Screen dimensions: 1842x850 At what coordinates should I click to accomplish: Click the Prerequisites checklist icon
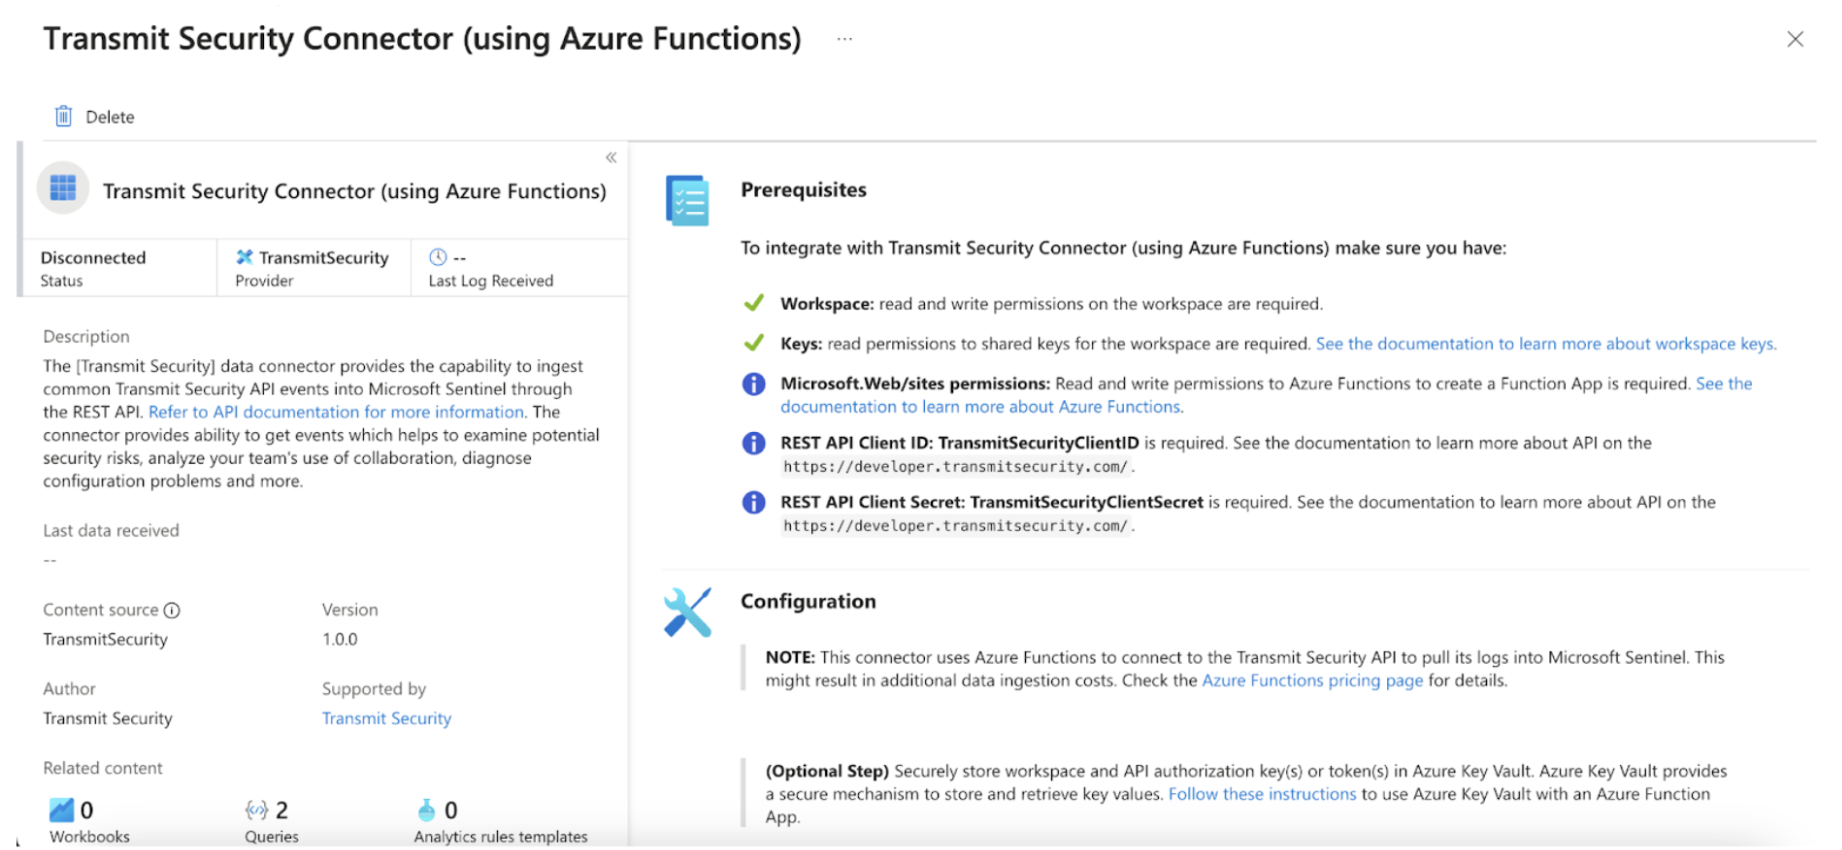[x=687, y=201]
